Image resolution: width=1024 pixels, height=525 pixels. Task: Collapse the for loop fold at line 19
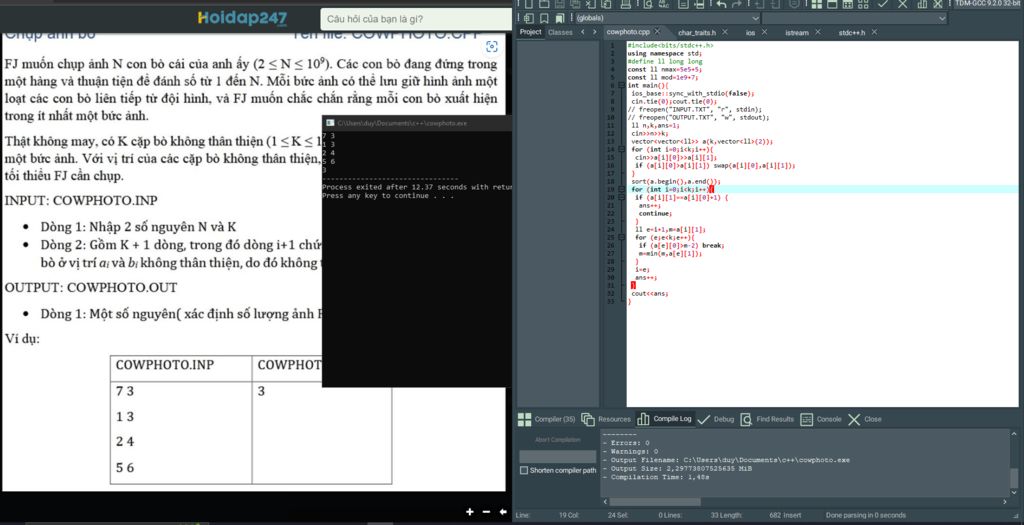[622, 189]
